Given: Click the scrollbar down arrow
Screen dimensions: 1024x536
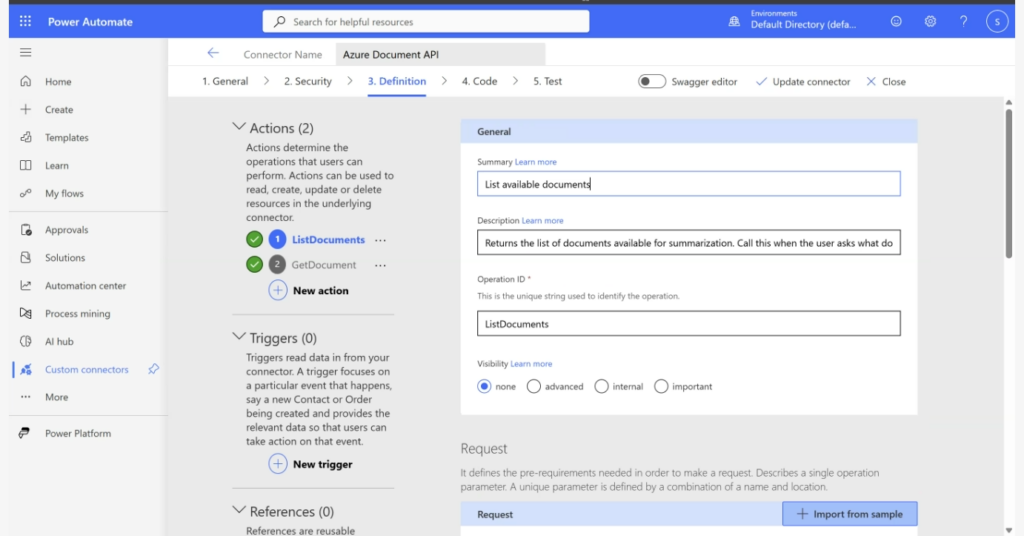Looking at the screenshot, I should point(1008,530).
